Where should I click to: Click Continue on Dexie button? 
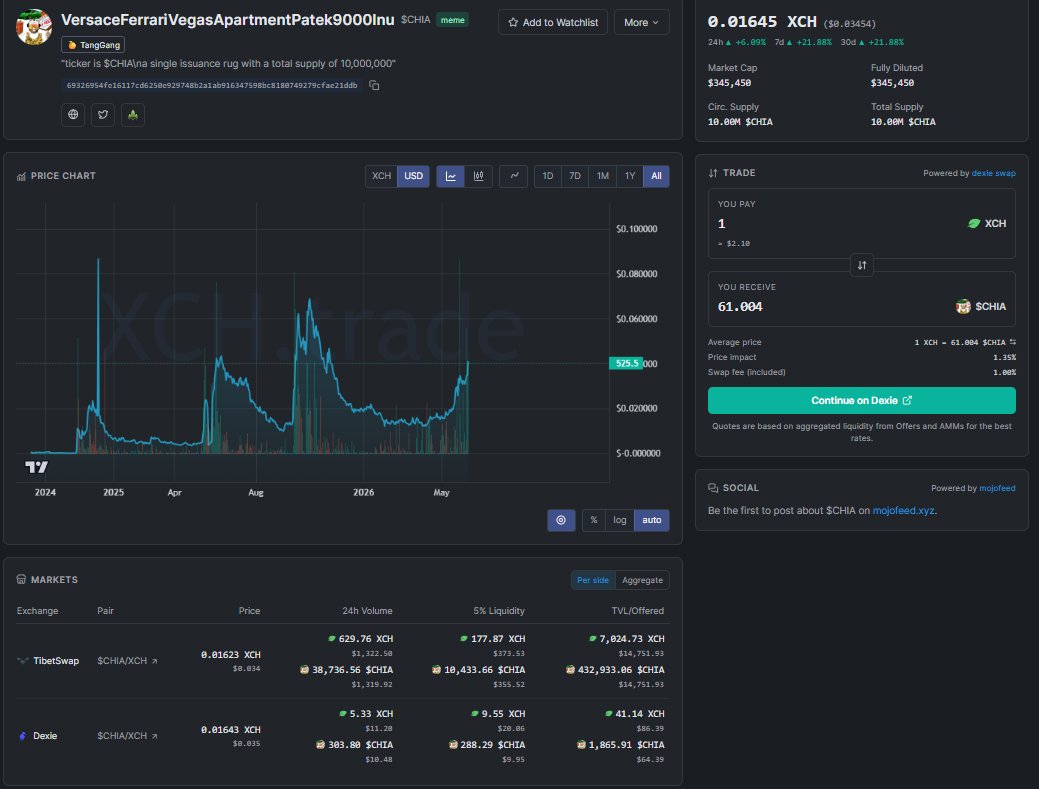[x=861, y=401]
